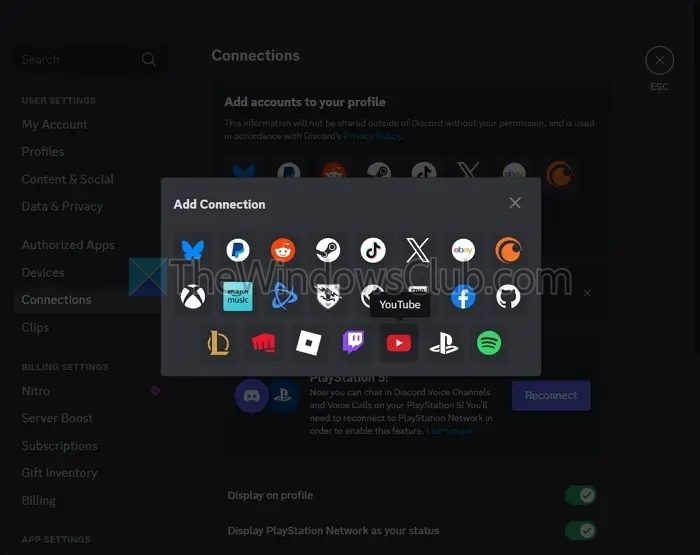This screenshot has height=555, width=700.
Task: Toggle Display PlayStation Network as your status
Action: tap(580, 530)
